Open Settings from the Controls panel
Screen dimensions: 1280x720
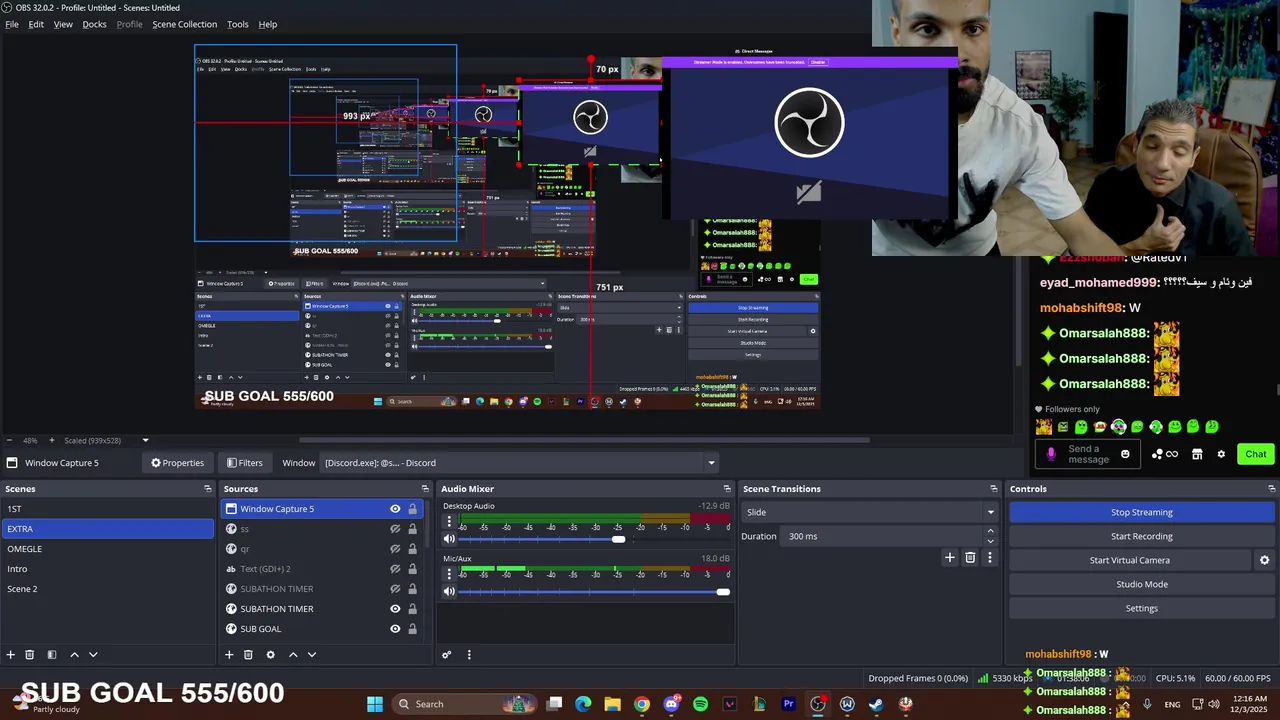coord(1141,608)
